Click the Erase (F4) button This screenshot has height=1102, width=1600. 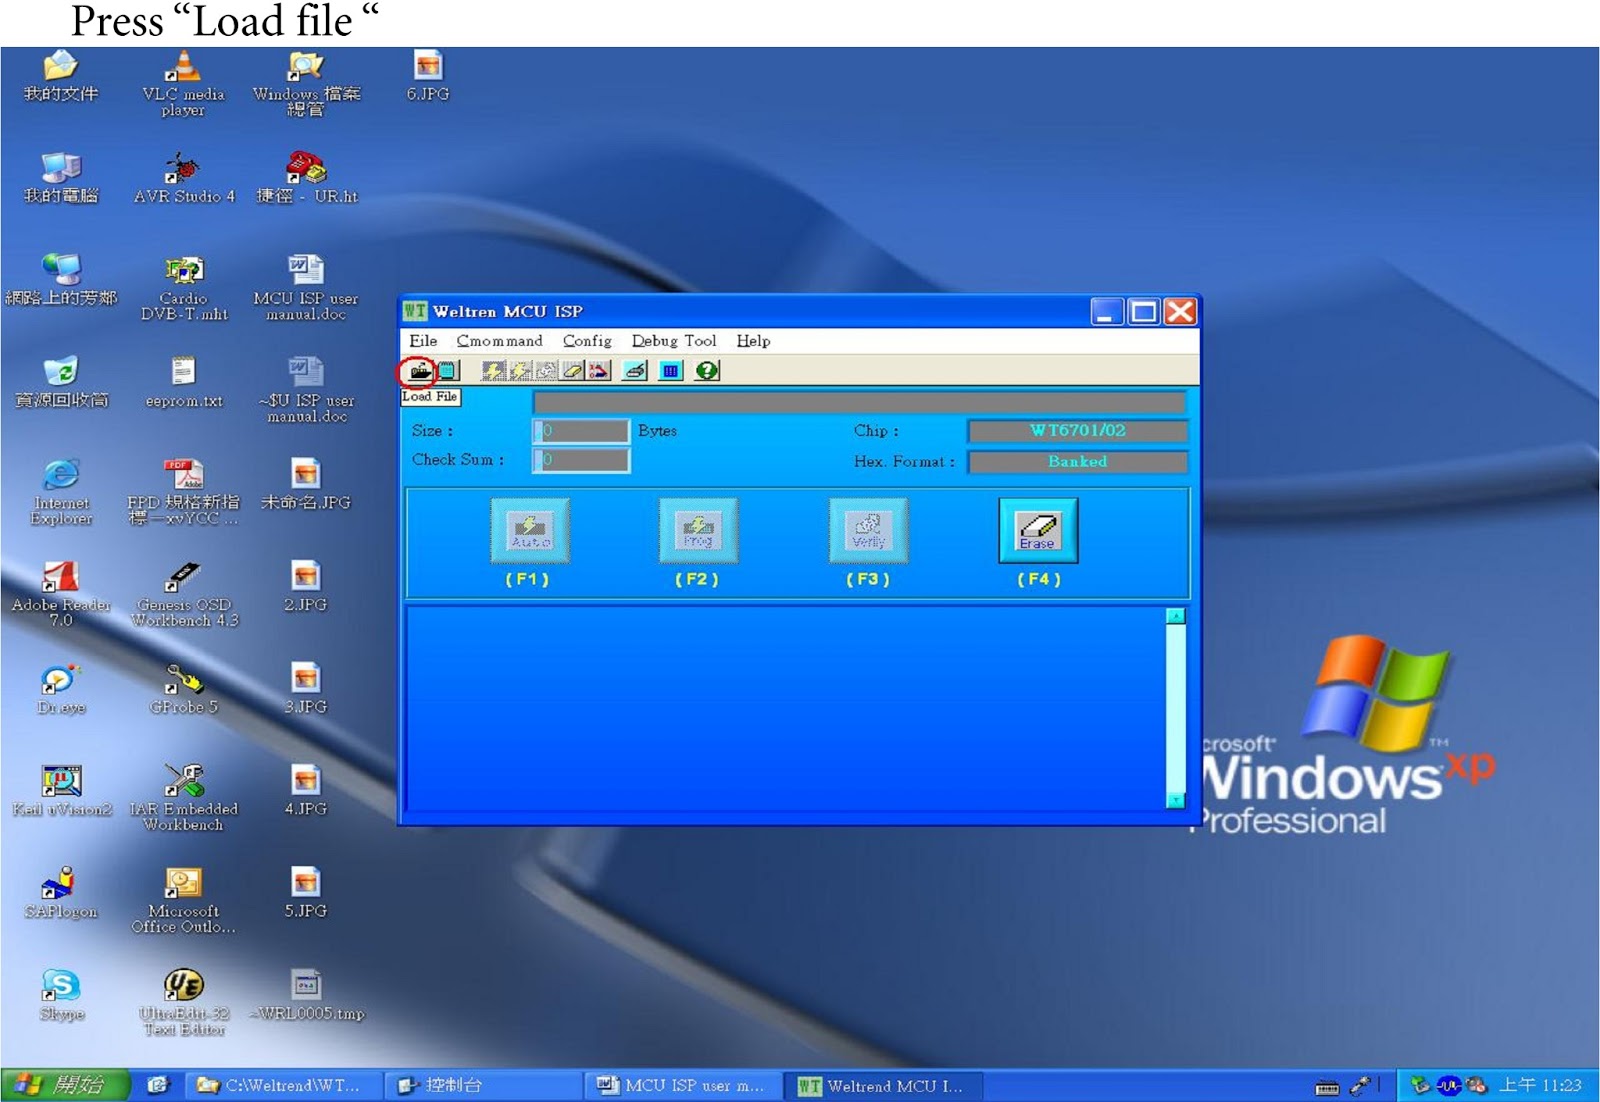click(1038, 530)
